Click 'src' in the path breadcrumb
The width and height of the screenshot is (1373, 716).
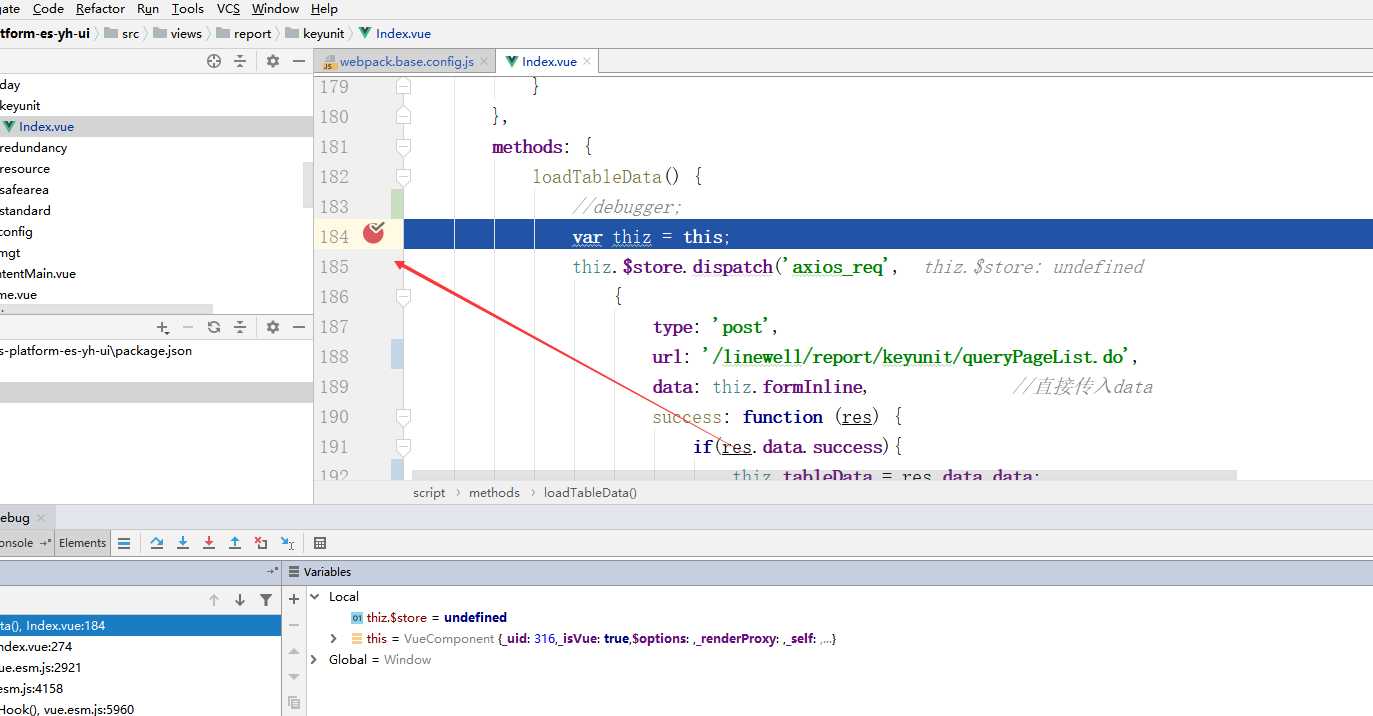[x=131, y=33]
